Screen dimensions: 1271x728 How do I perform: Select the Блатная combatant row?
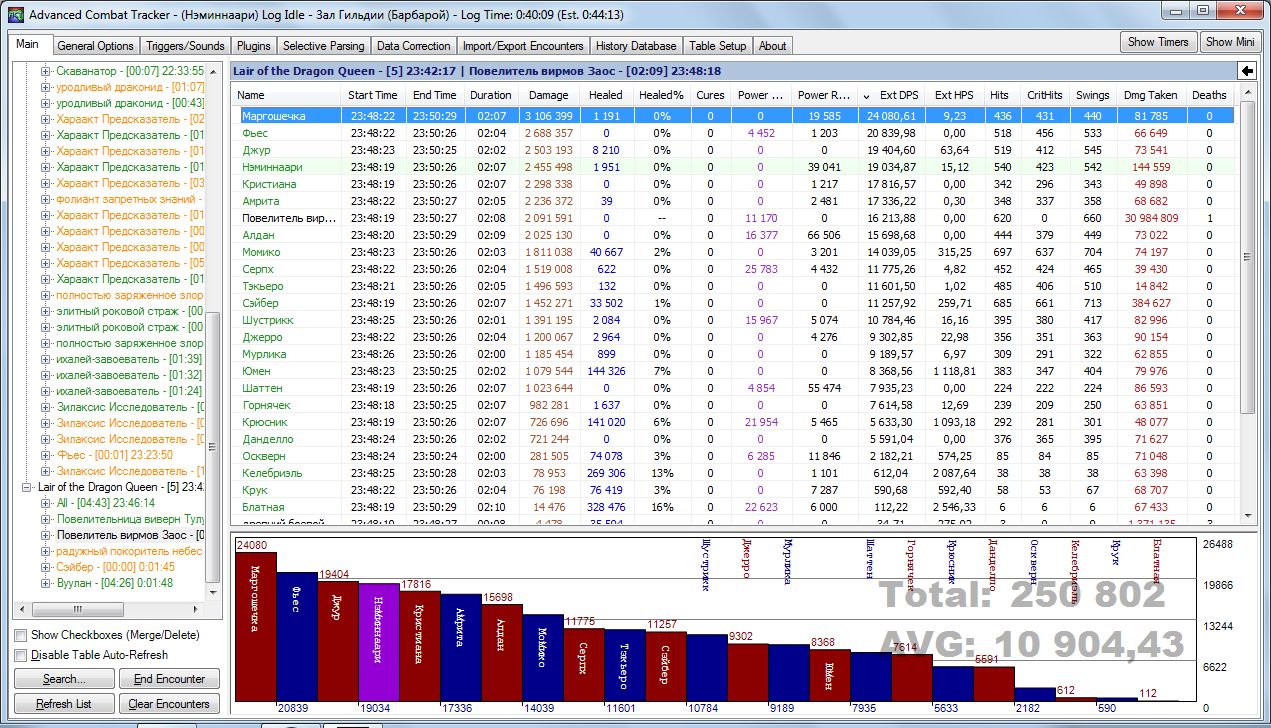pyautogui.click(x=735, y=507)
